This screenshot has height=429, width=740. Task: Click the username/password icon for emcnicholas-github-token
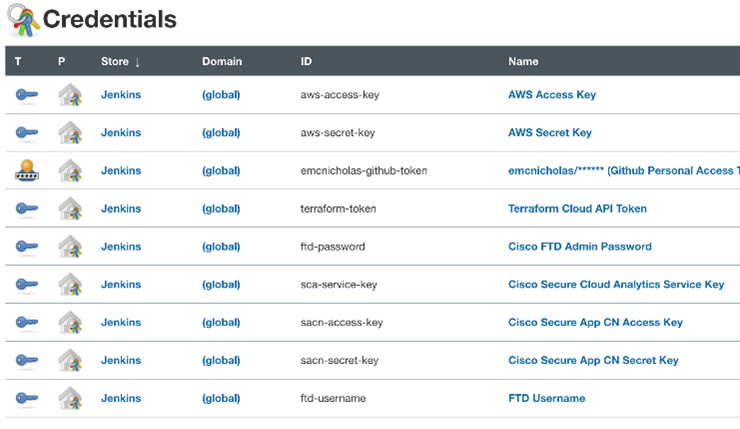point(27,170)
